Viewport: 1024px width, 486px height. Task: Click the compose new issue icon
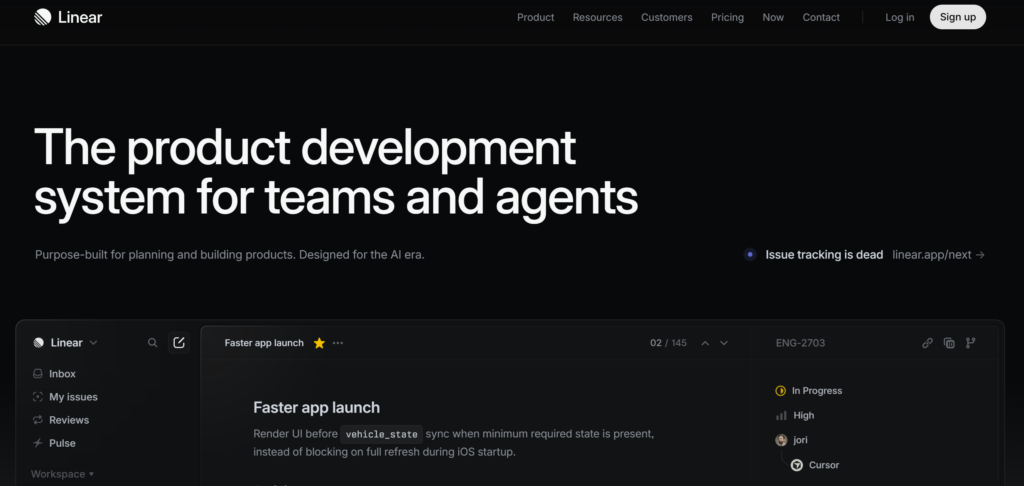click(x=179, y=342)
